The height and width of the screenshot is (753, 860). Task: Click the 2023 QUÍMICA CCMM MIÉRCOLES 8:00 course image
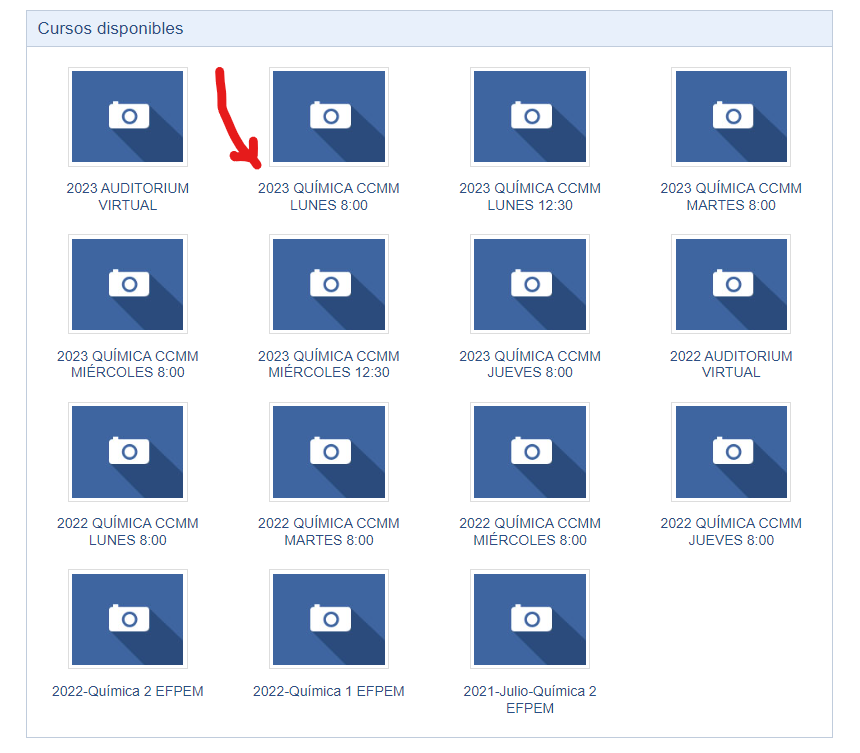(x=128, y=284)
